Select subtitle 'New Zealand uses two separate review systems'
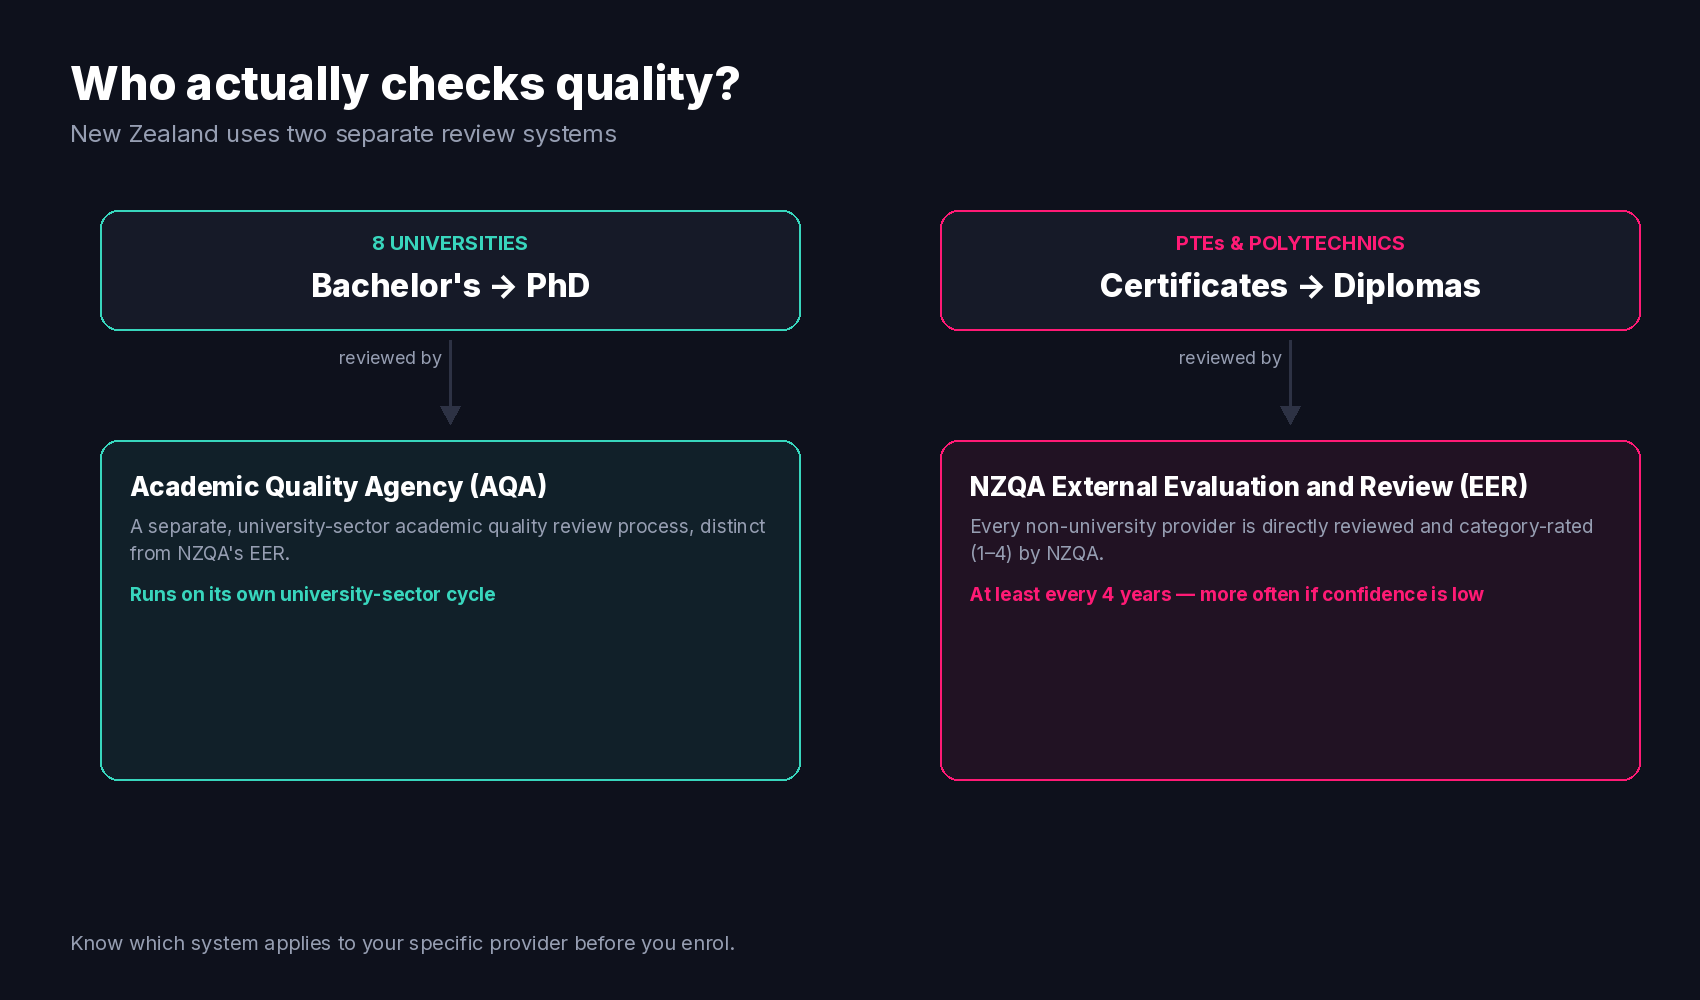 343,134
